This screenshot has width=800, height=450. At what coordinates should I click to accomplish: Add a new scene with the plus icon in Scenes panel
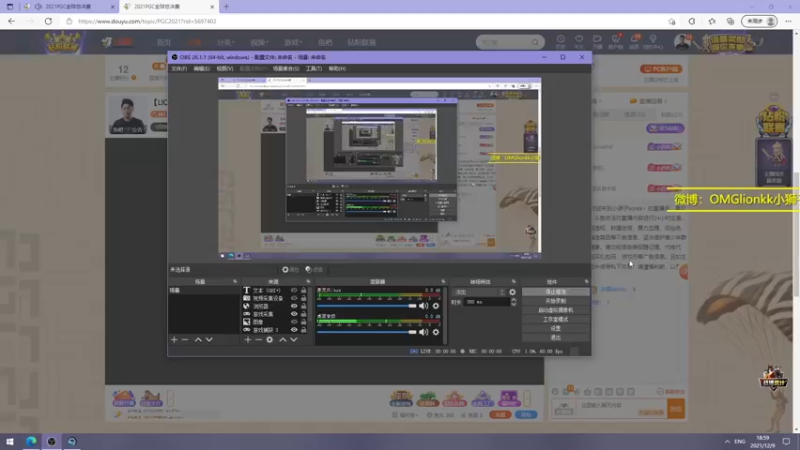[x=174, y=340]
